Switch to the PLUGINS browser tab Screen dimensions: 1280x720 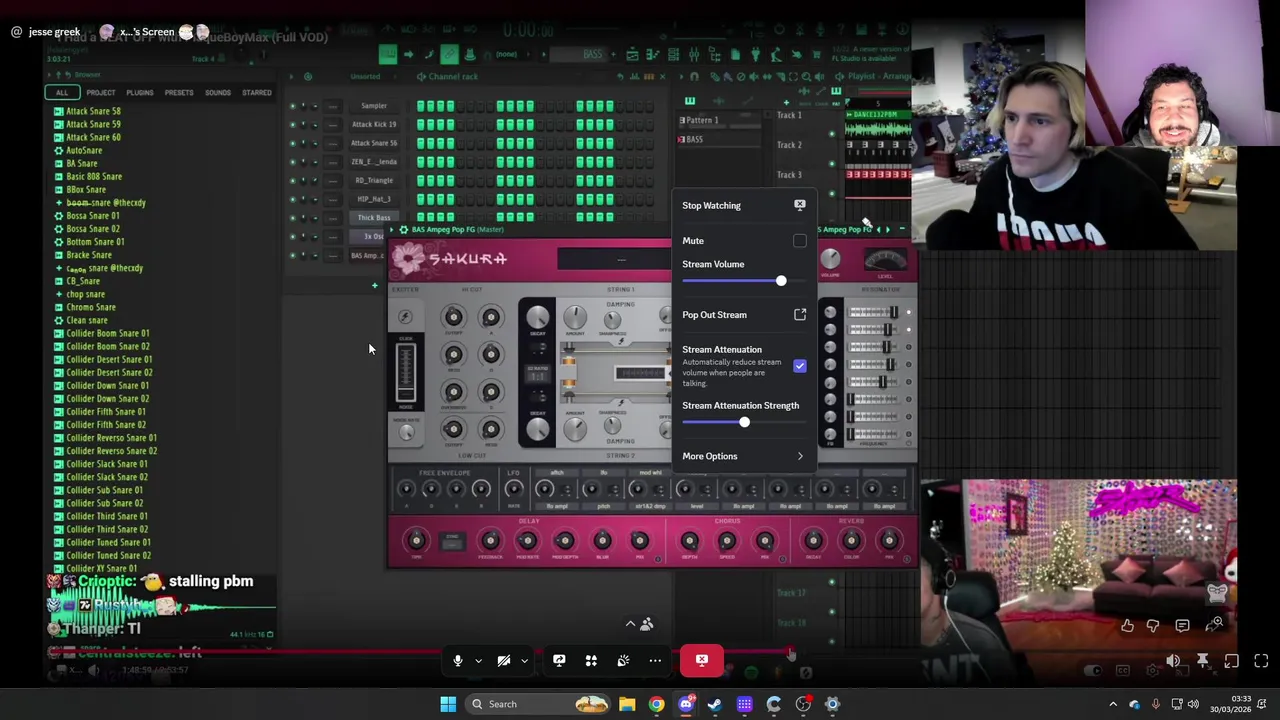coord(139,93)
